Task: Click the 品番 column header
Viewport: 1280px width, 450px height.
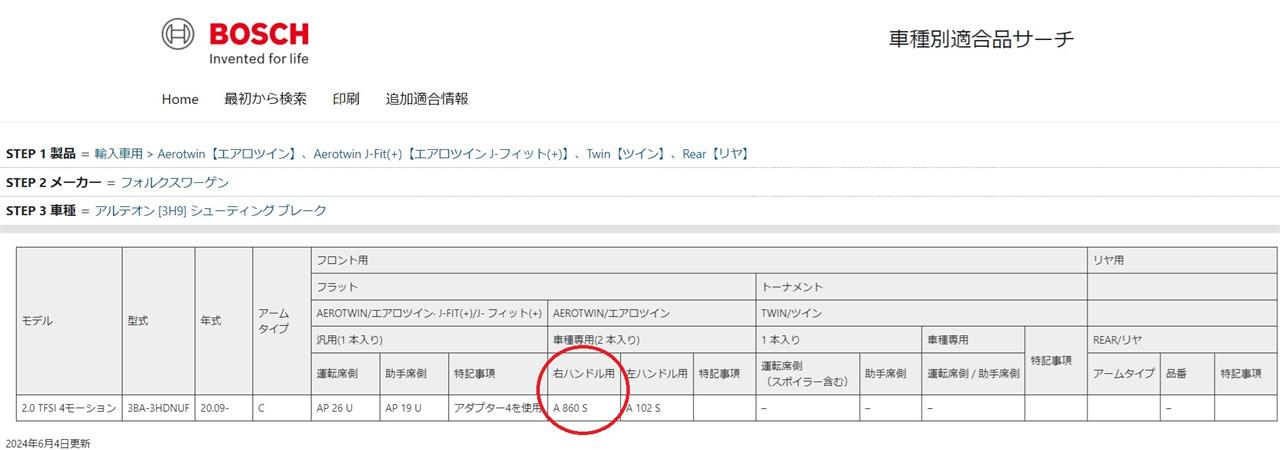Action: coord(1186,373)
